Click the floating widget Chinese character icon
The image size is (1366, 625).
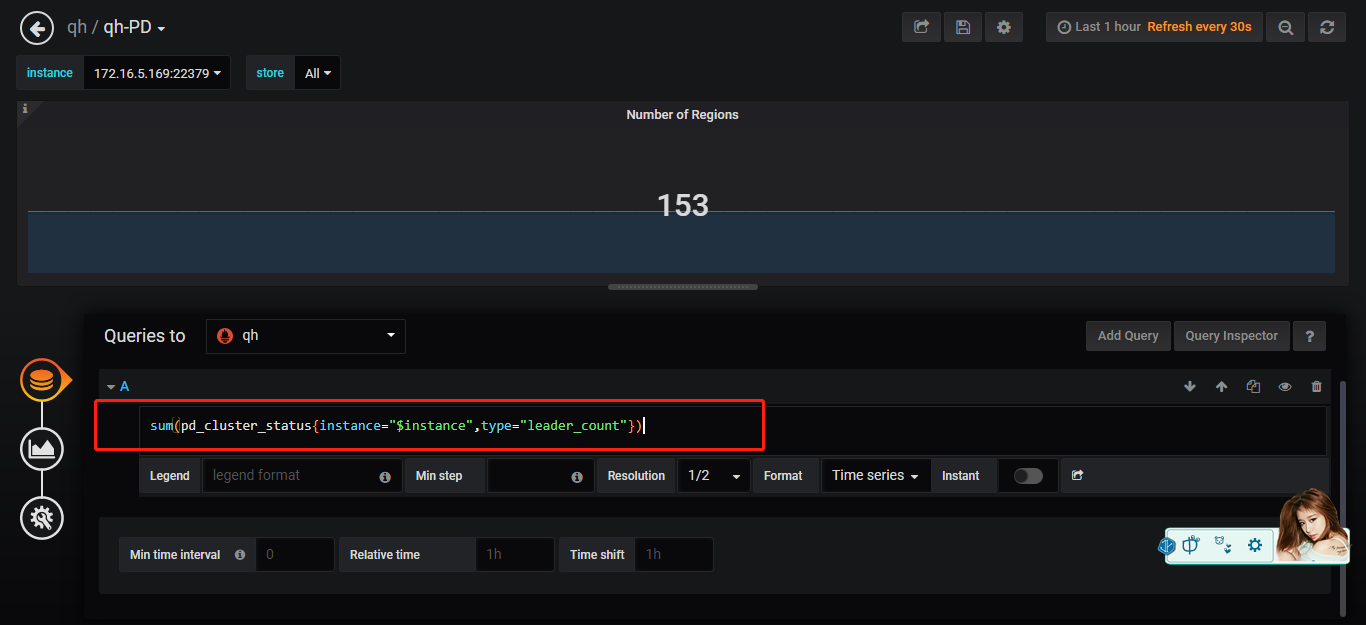(1191, 545)
